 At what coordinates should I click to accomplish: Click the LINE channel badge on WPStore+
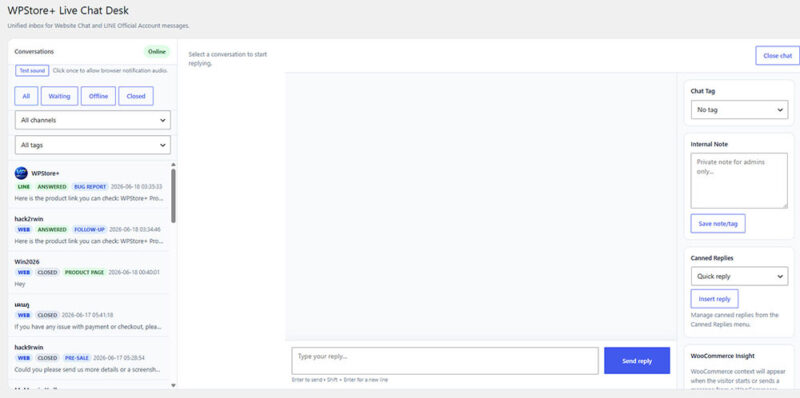[x=24, y=187]
